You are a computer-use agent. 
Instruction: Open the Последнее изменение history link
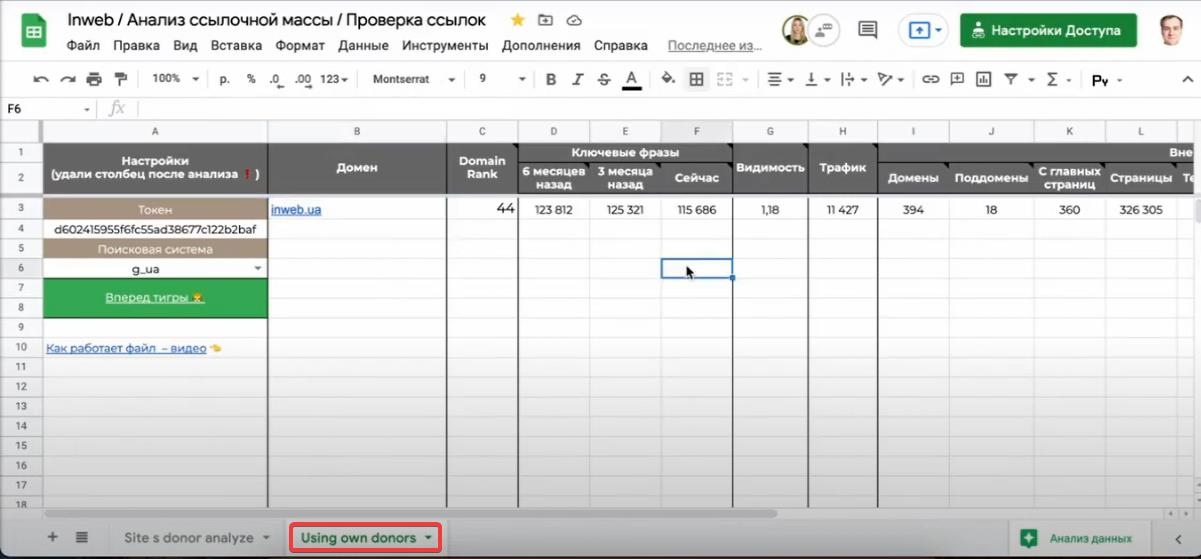click(715, 45)
